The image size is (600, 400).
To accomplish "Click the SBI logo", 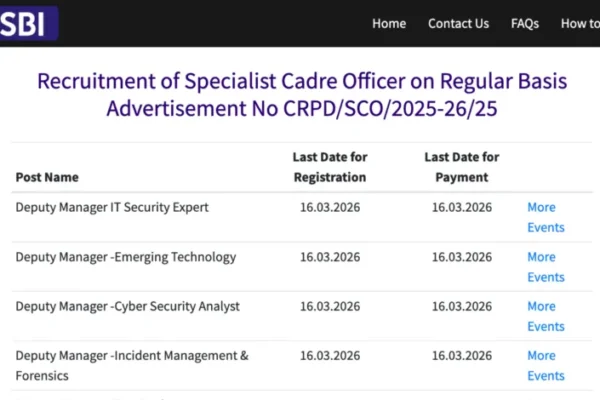I will click(x=28, y=22).
